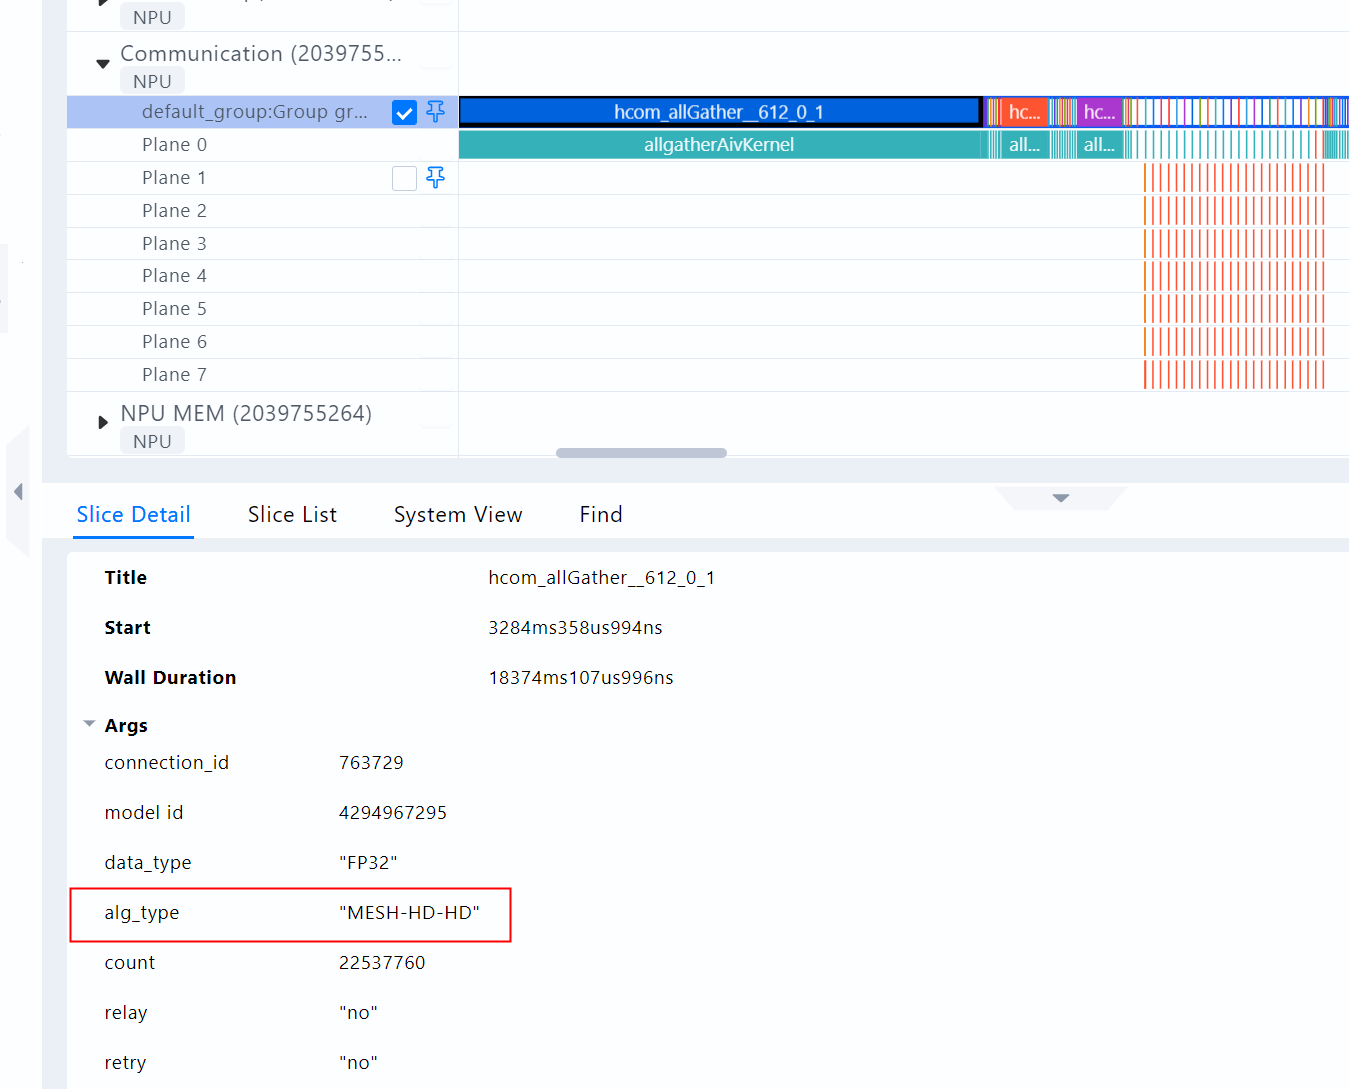Select the allgatherAivKernel slice
This screenshot has height=1089, width=1349.
(x=719, y=145)
